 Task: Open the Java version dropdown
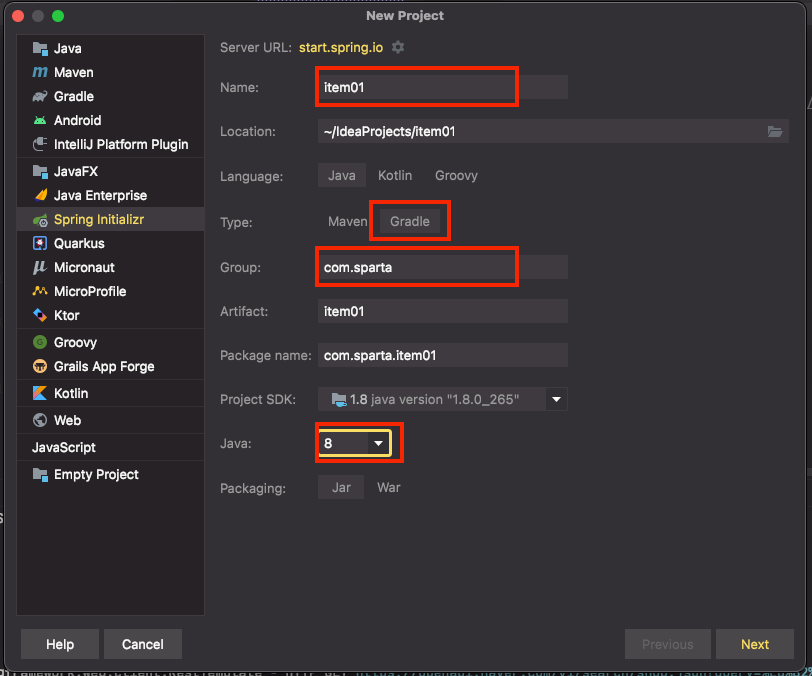tap(379, 443)
